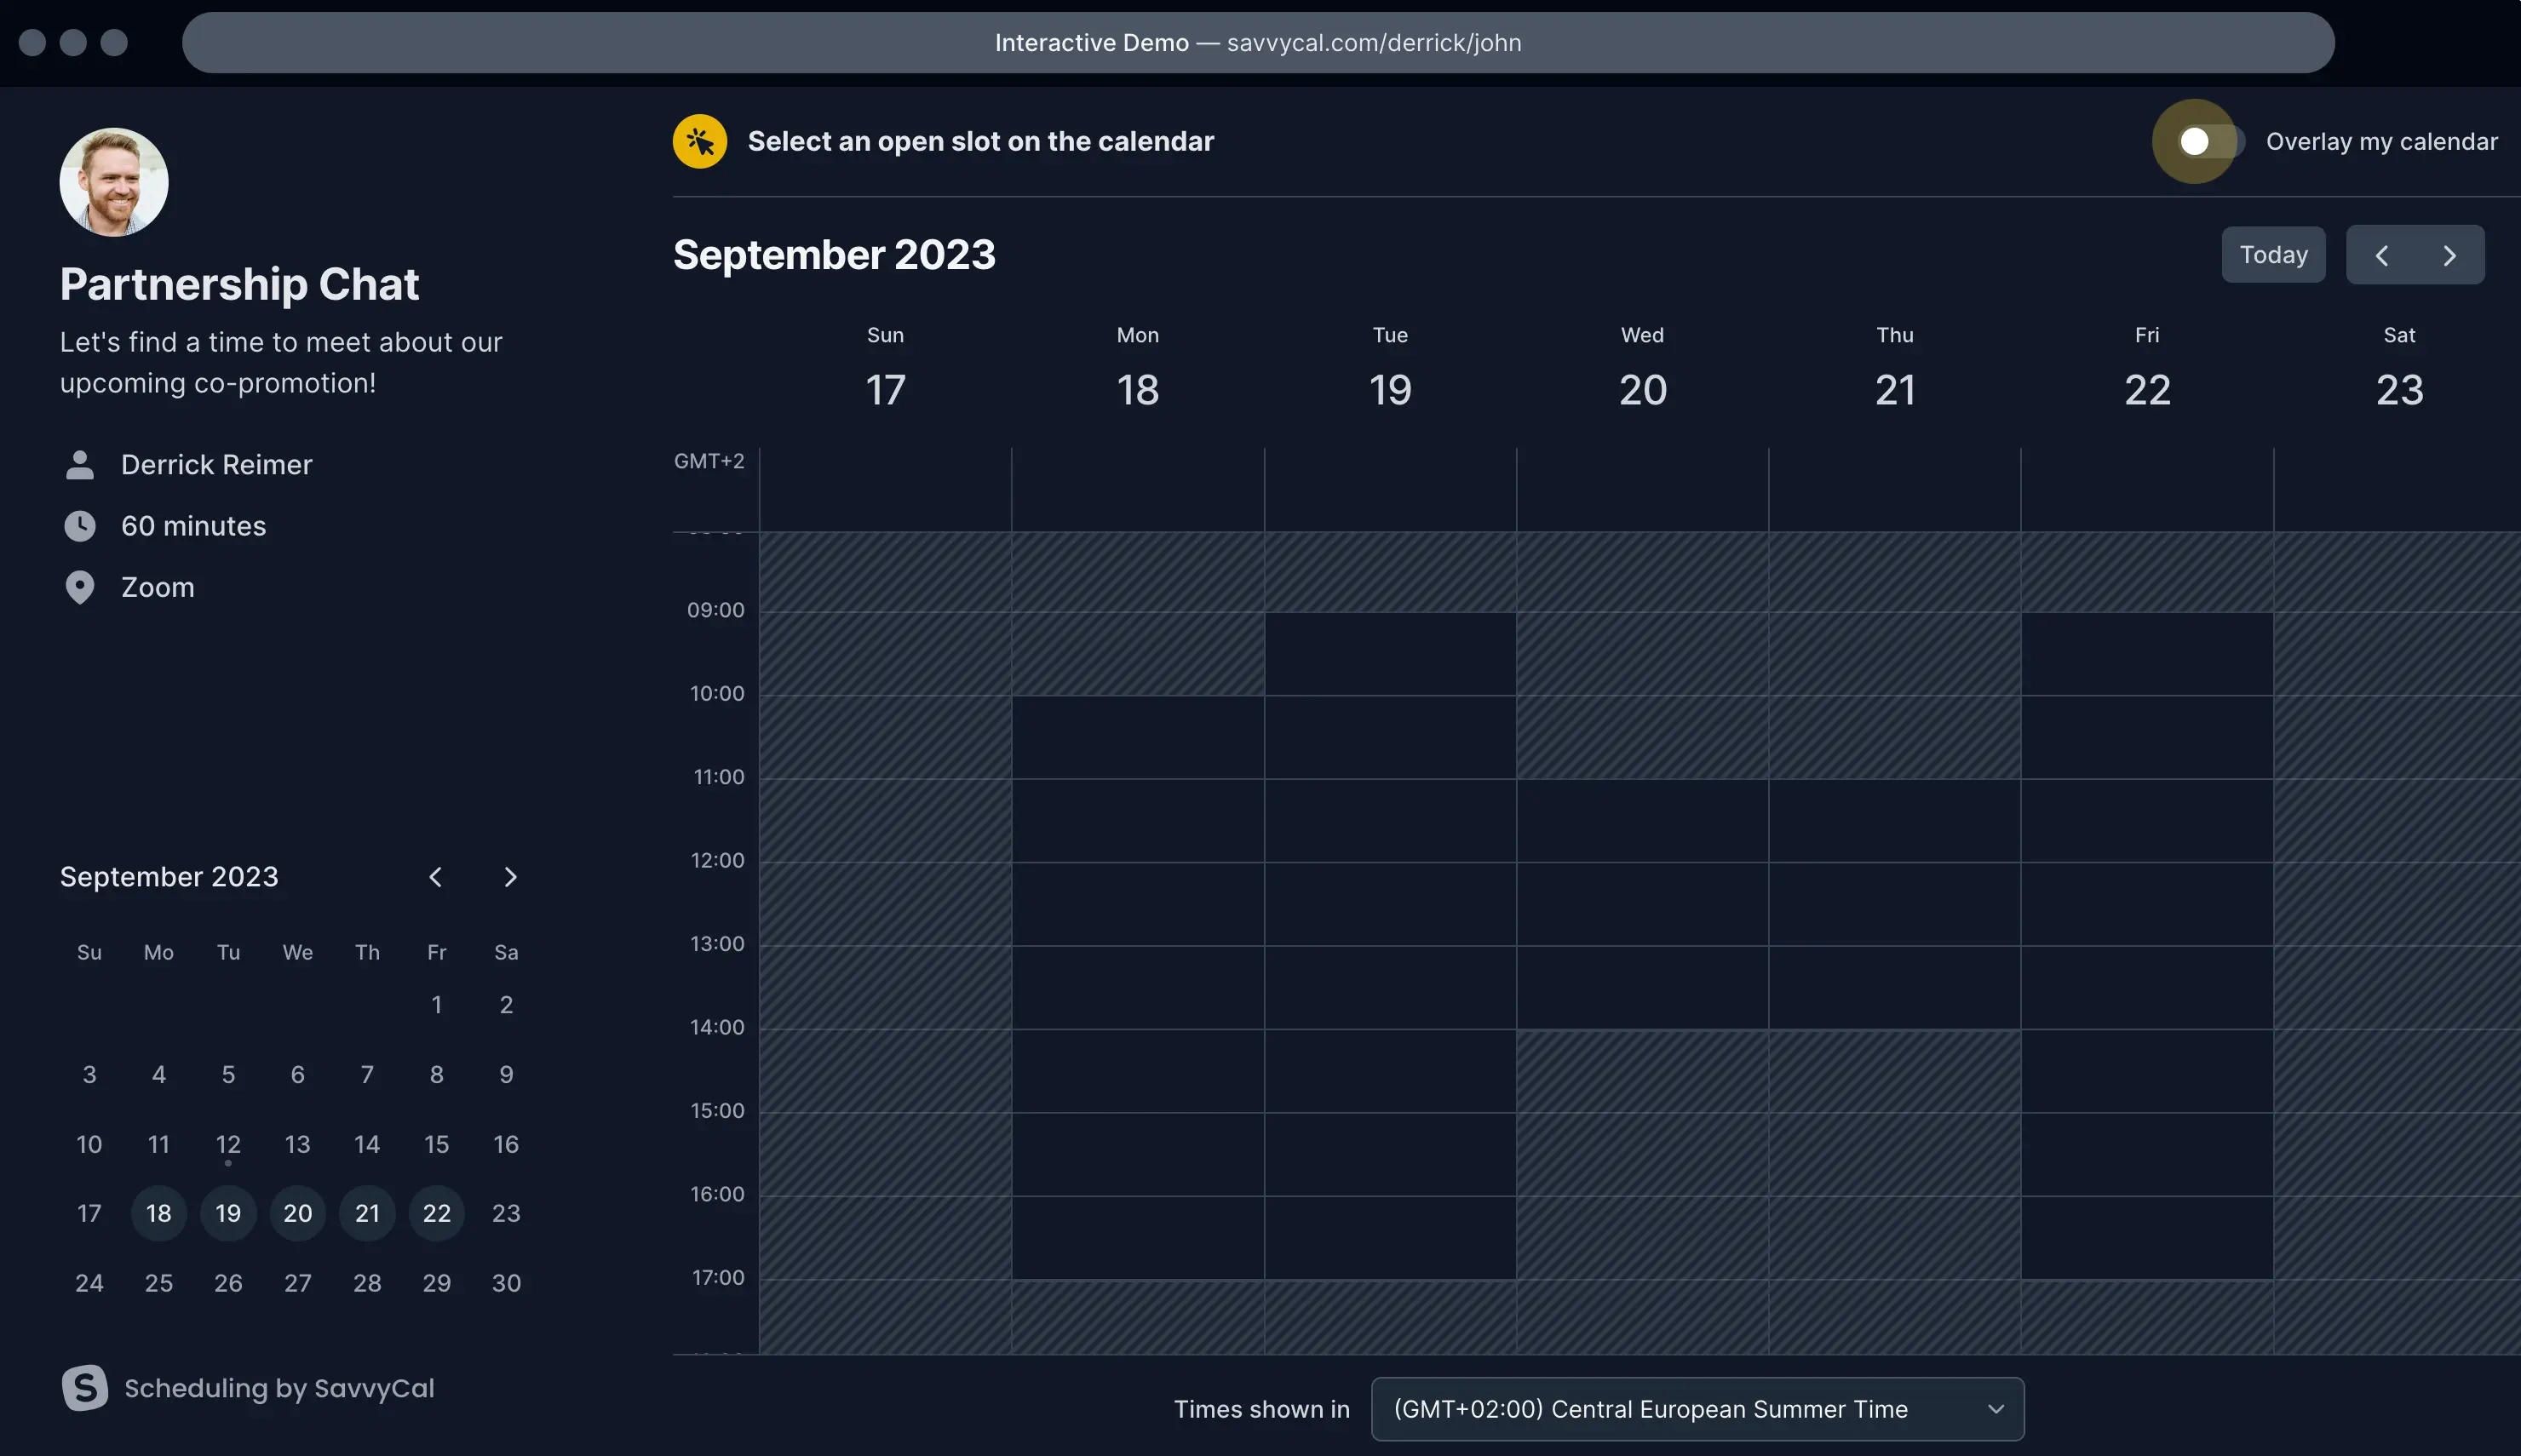The height and width of the screenshot is (1456, 2521).
Task: Click the September 2023 heading above the calendar
Action: point(834,255)
